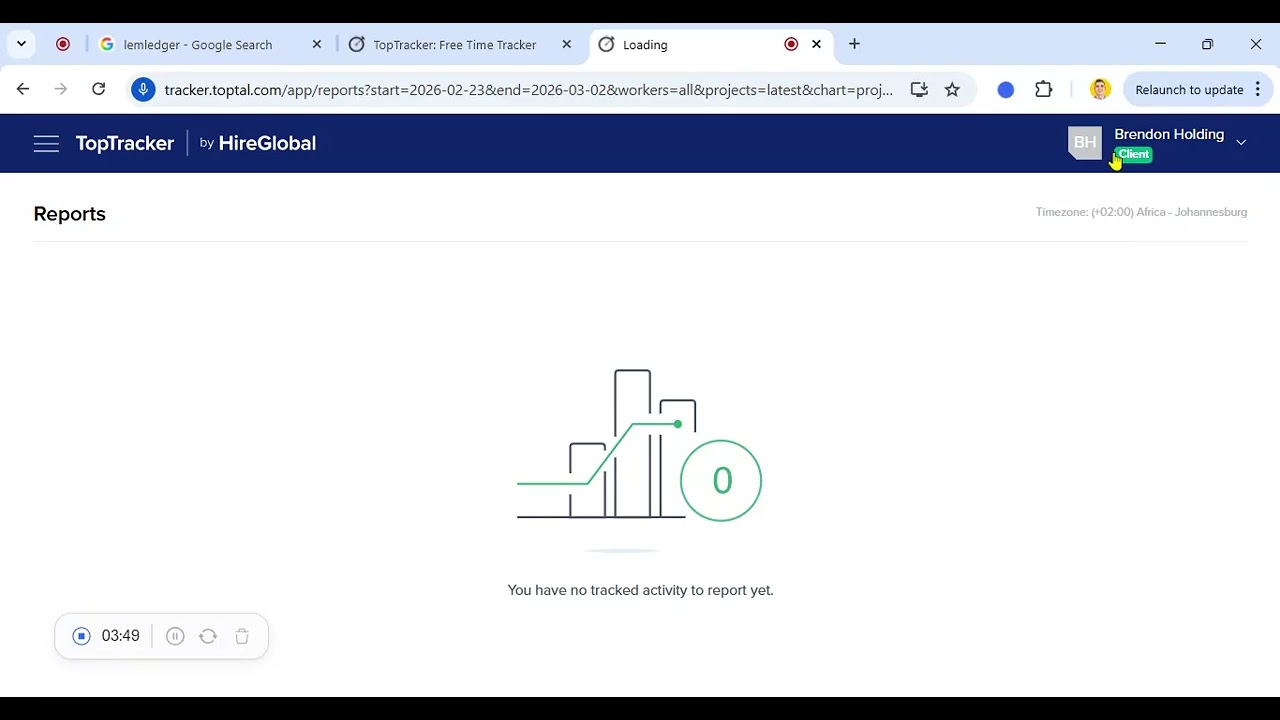1280x720 pixels.
Task: Click the Reports page heading
Action: pyautogui.click(x=69, y=214)
